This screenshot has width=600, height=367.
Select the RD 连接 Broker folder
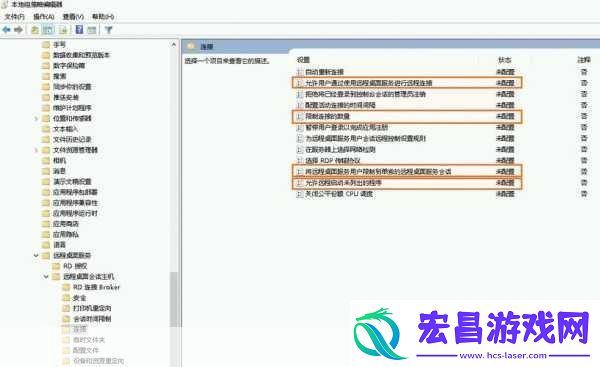tap(96, 287)
